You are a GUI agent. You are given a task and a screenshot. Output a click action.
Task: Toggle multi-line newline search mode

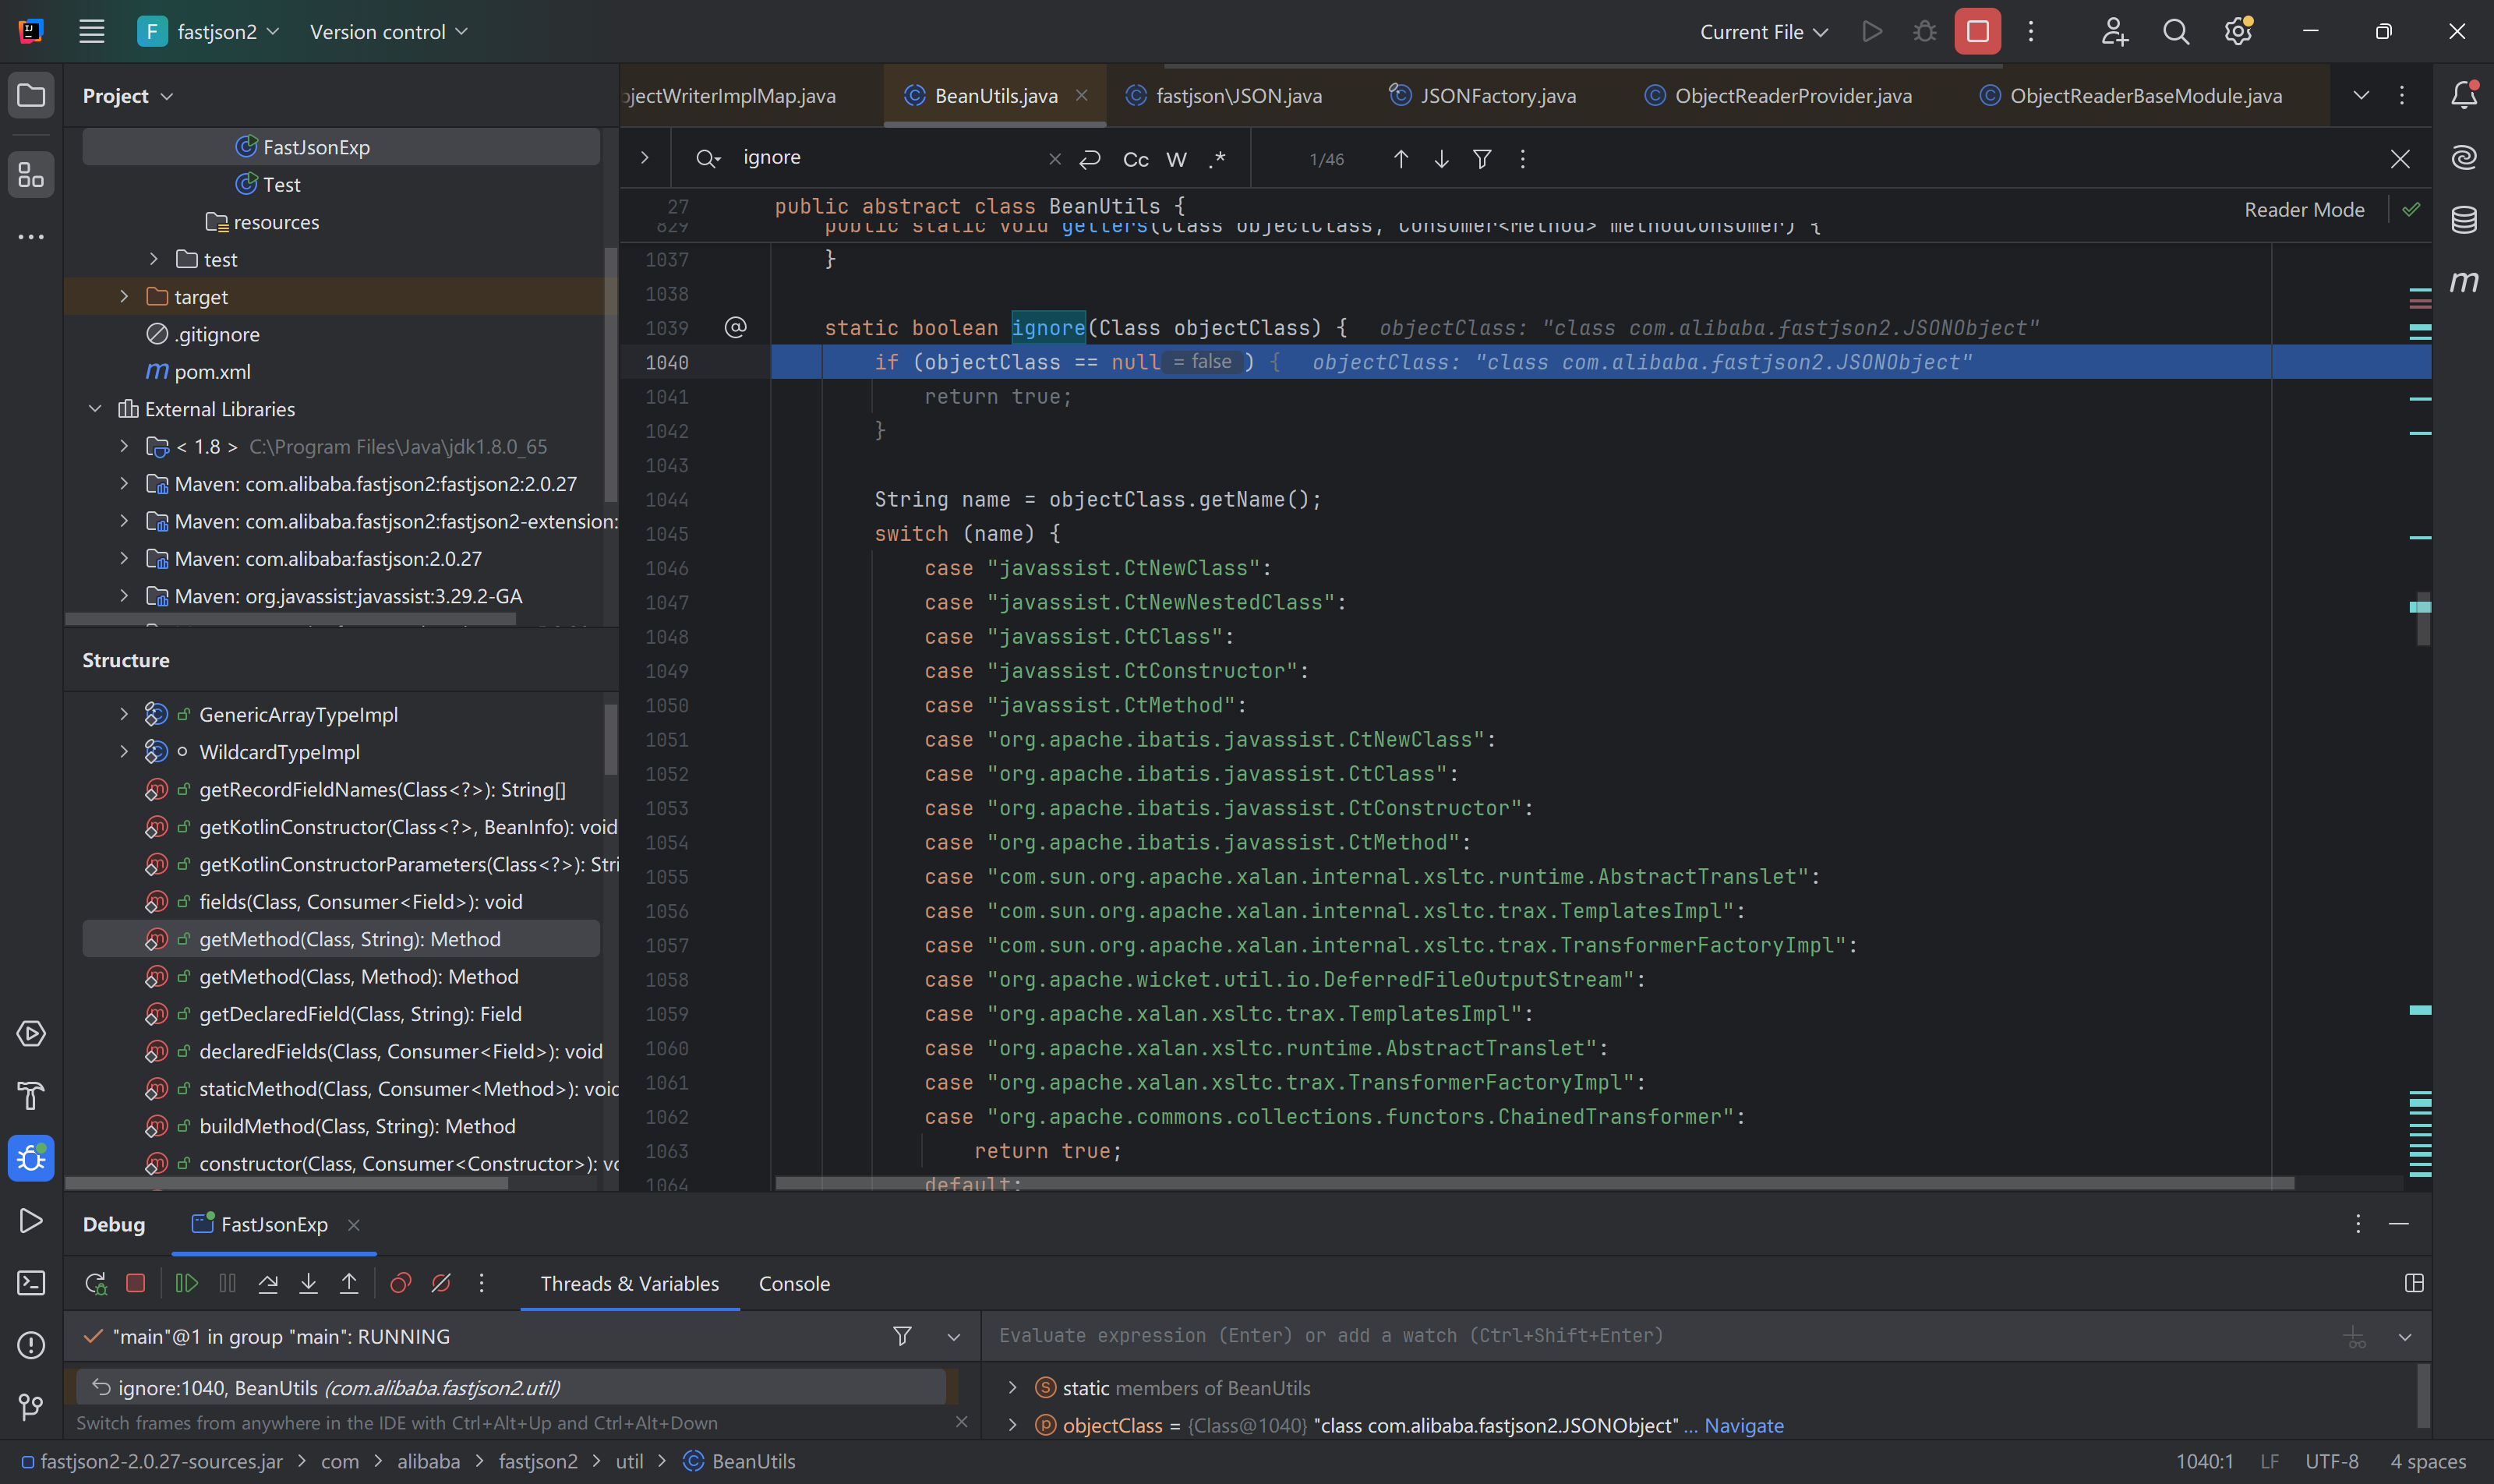coord(1090,159)
